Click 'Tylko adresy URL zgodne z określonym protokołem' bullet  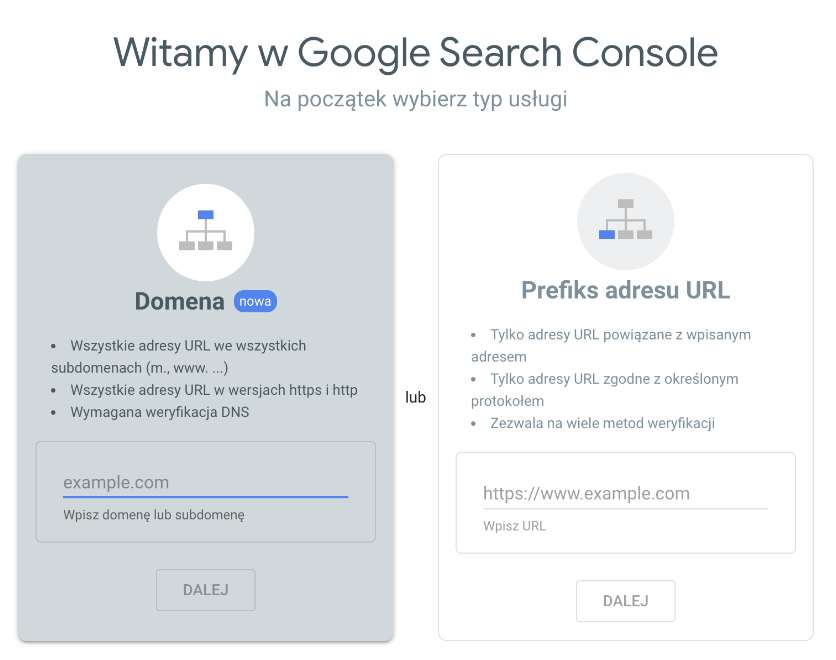[x=614, y=379]
